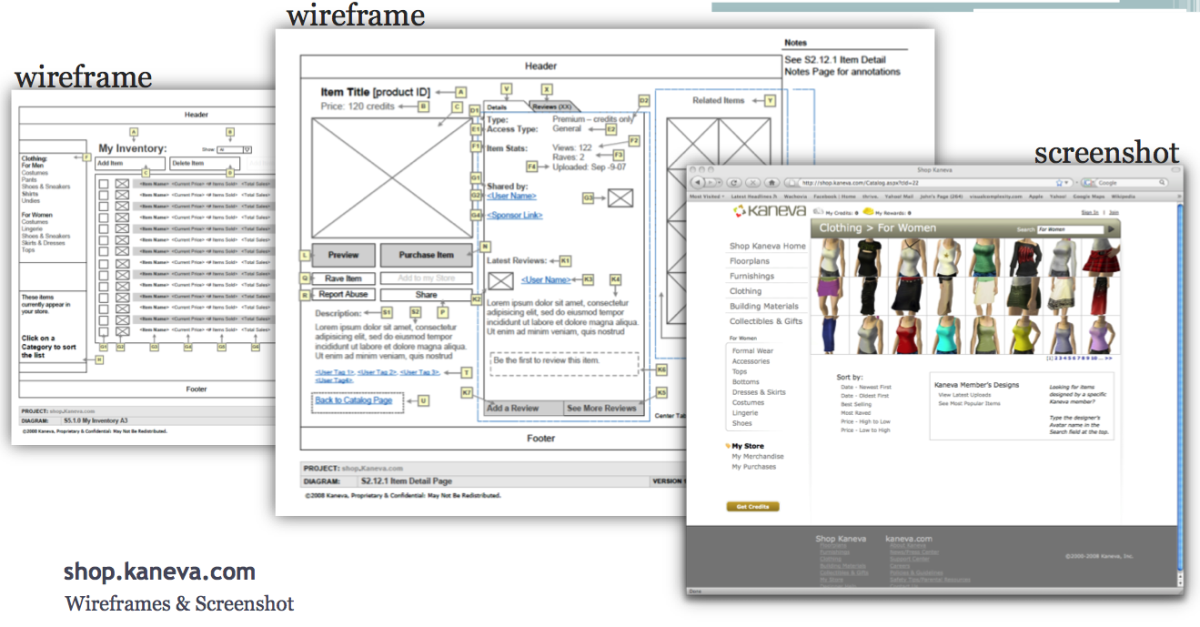Tick the top row checkbox in My Inventory list
1200x627 pixels.
(103, 184)
